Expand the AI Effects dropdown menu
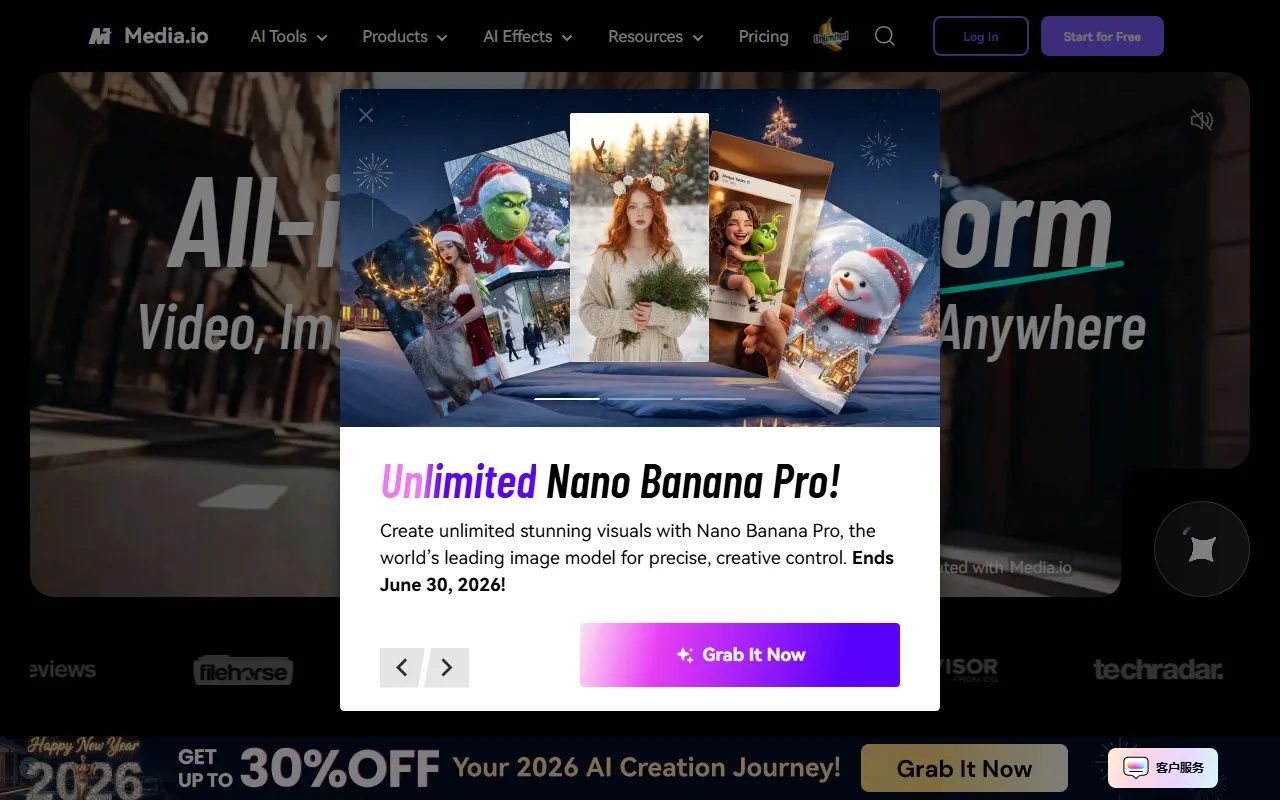 click(x=528, y=36)
